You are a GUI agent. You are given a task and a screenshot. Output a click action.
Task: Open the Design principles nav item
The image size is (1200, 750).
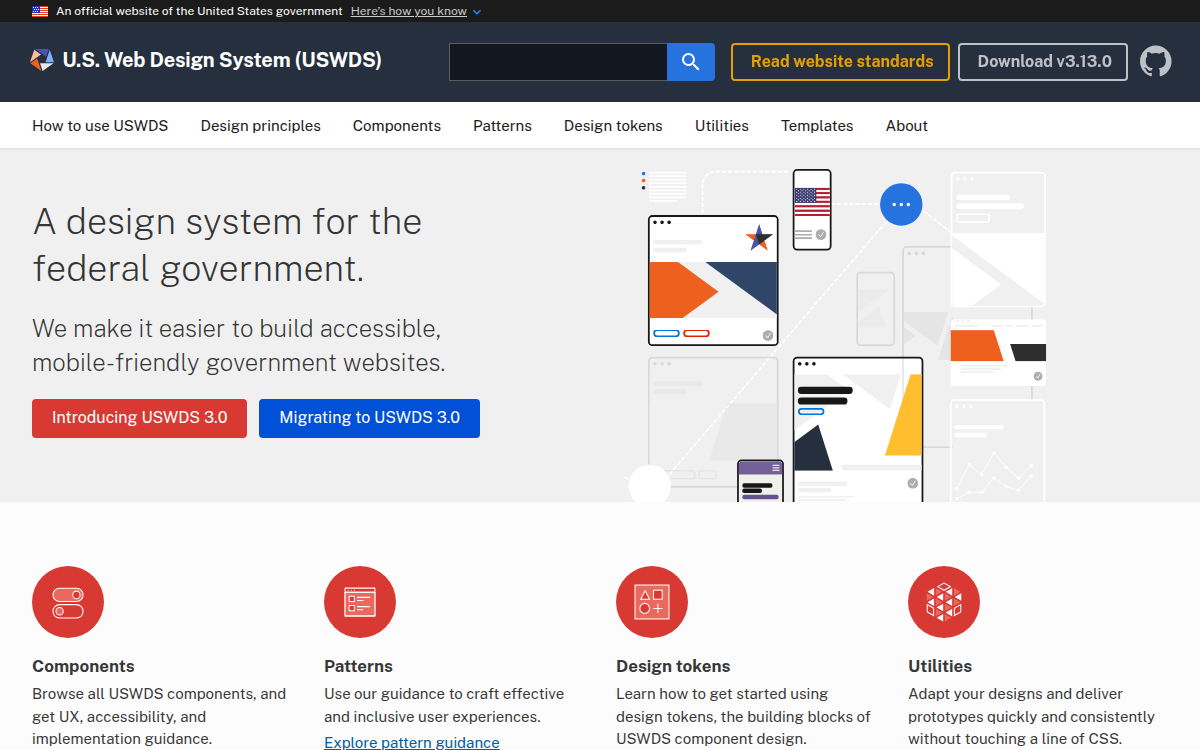coord(261,126)
